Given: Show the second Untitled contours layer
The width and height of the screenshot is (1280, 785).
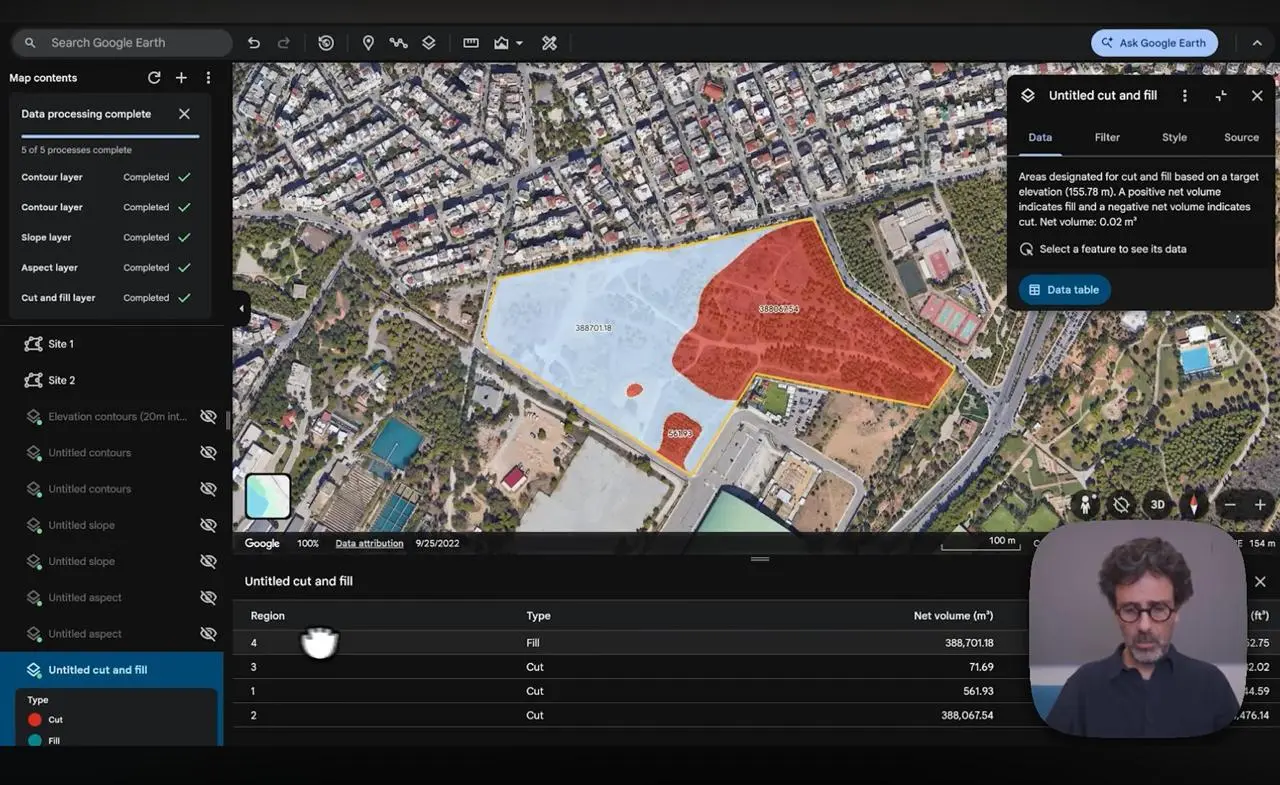Looking at the screenshot, I should (208, 489).
